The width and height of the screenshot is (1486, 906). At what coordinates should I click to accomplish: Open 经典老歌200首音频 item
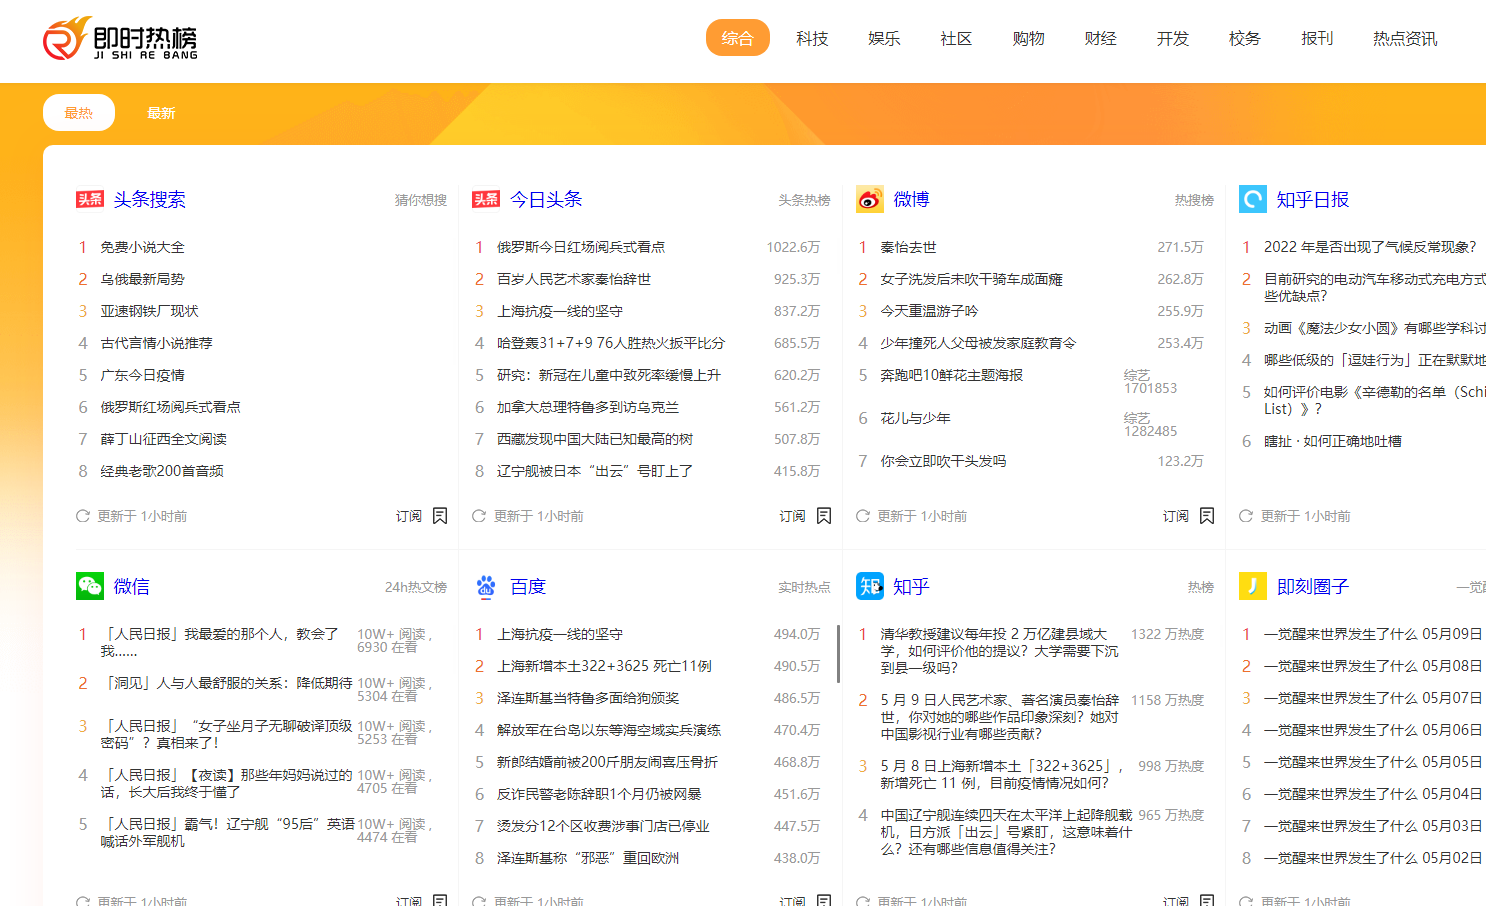[162, 471]
